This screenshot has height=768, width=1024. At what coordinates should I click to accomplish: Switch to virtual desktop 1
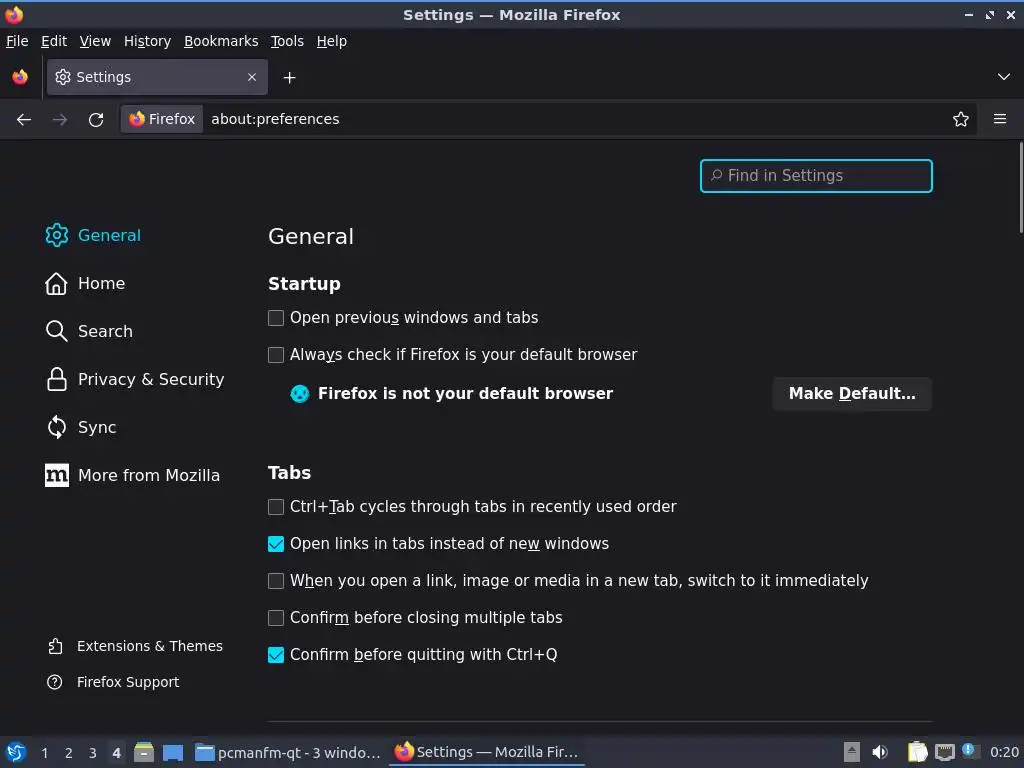44,753
